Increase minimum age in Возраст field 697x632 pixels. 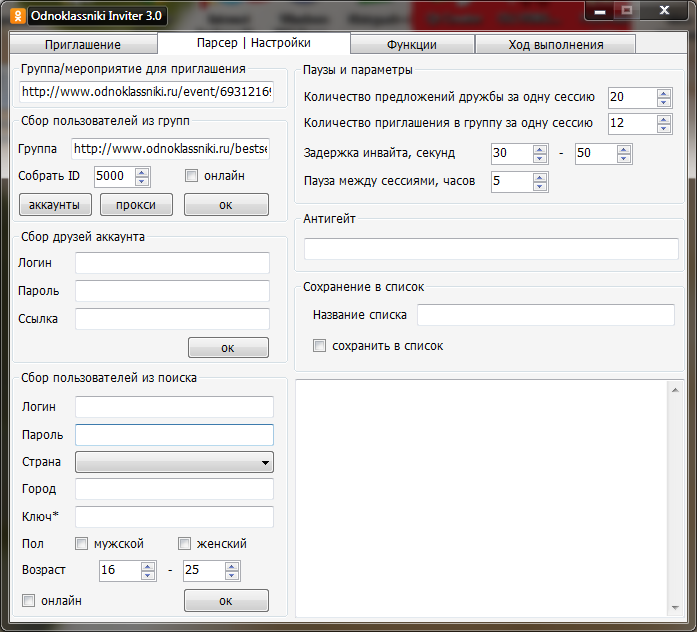[x=148, y=566]
